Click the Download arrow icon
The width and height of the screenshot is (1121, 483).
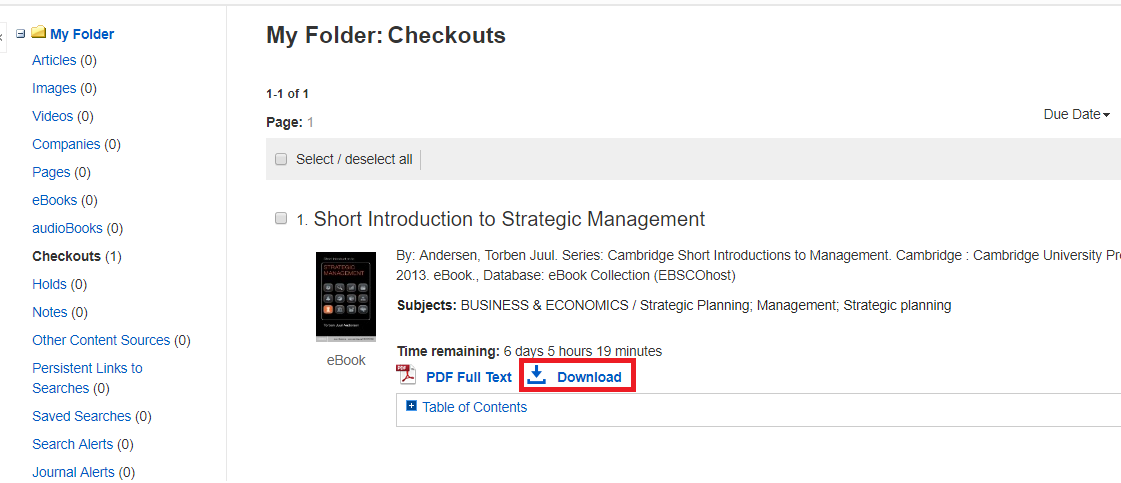536,375
